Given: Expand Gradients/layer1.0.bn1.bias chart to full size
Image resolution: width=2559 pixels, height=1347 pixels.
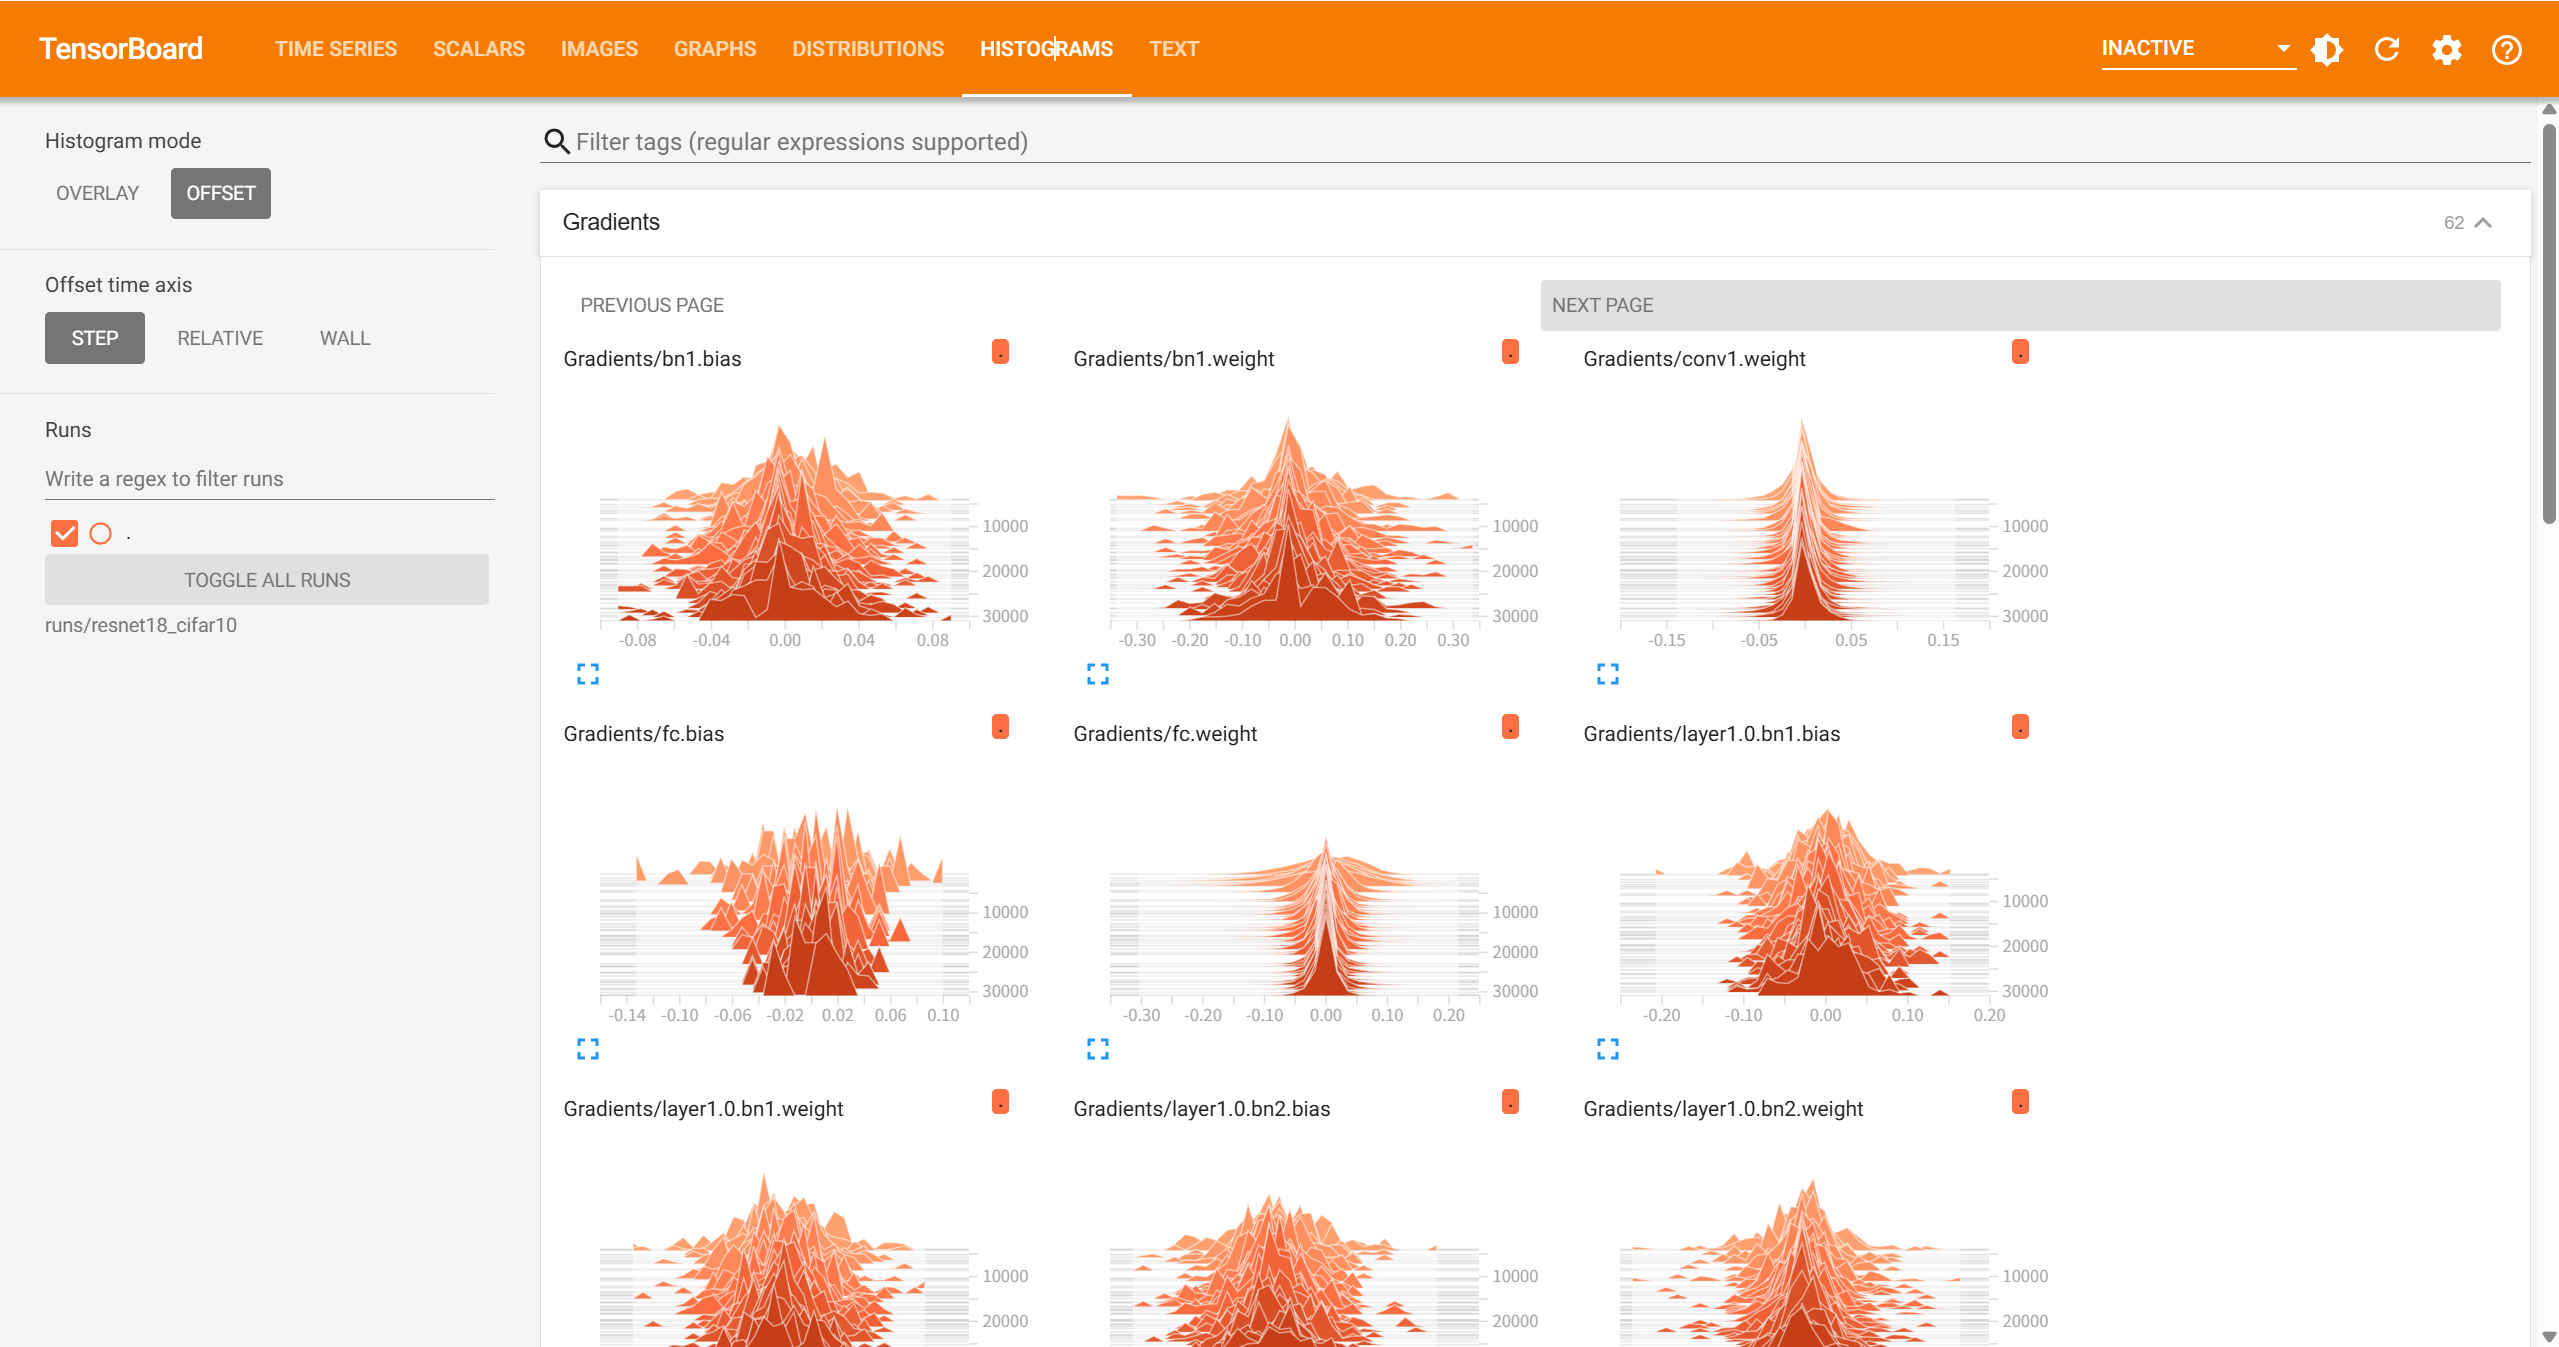Looking at the screenshot, I should (x=1608, y=1049).
